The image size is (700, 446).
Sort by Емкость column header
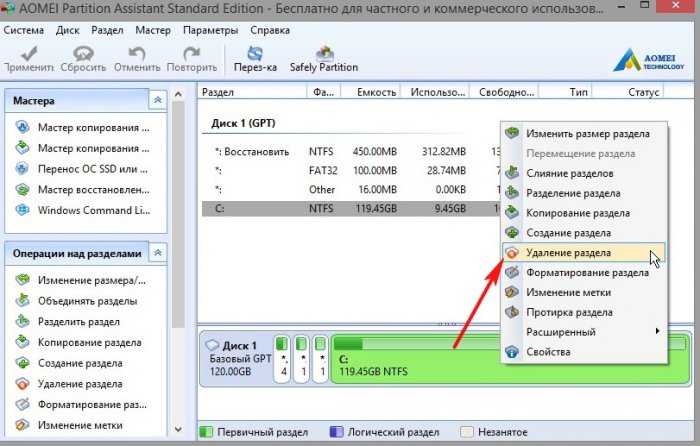pyautogui.click(x=371, y=92)
